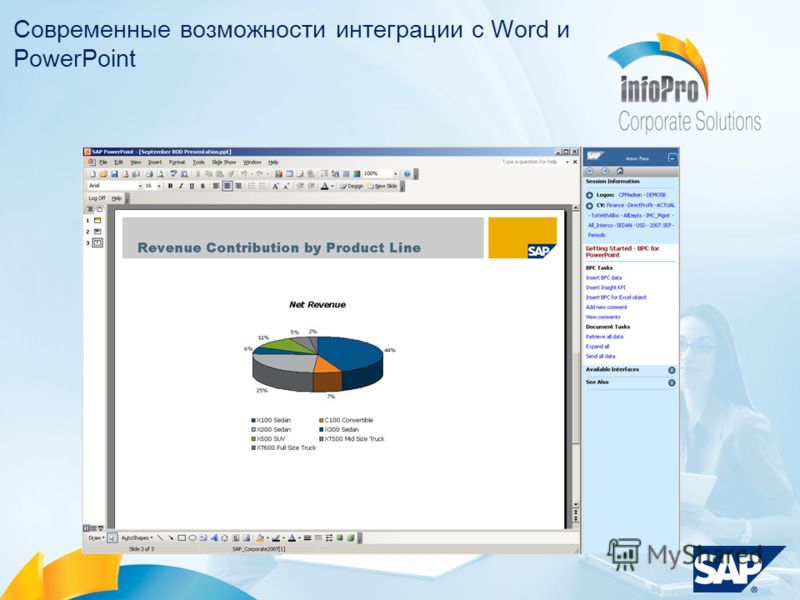This screenshot has width=800, height=600.
Task: Click 'Insert BPC for Excel object' link
Action: (616, 297)
